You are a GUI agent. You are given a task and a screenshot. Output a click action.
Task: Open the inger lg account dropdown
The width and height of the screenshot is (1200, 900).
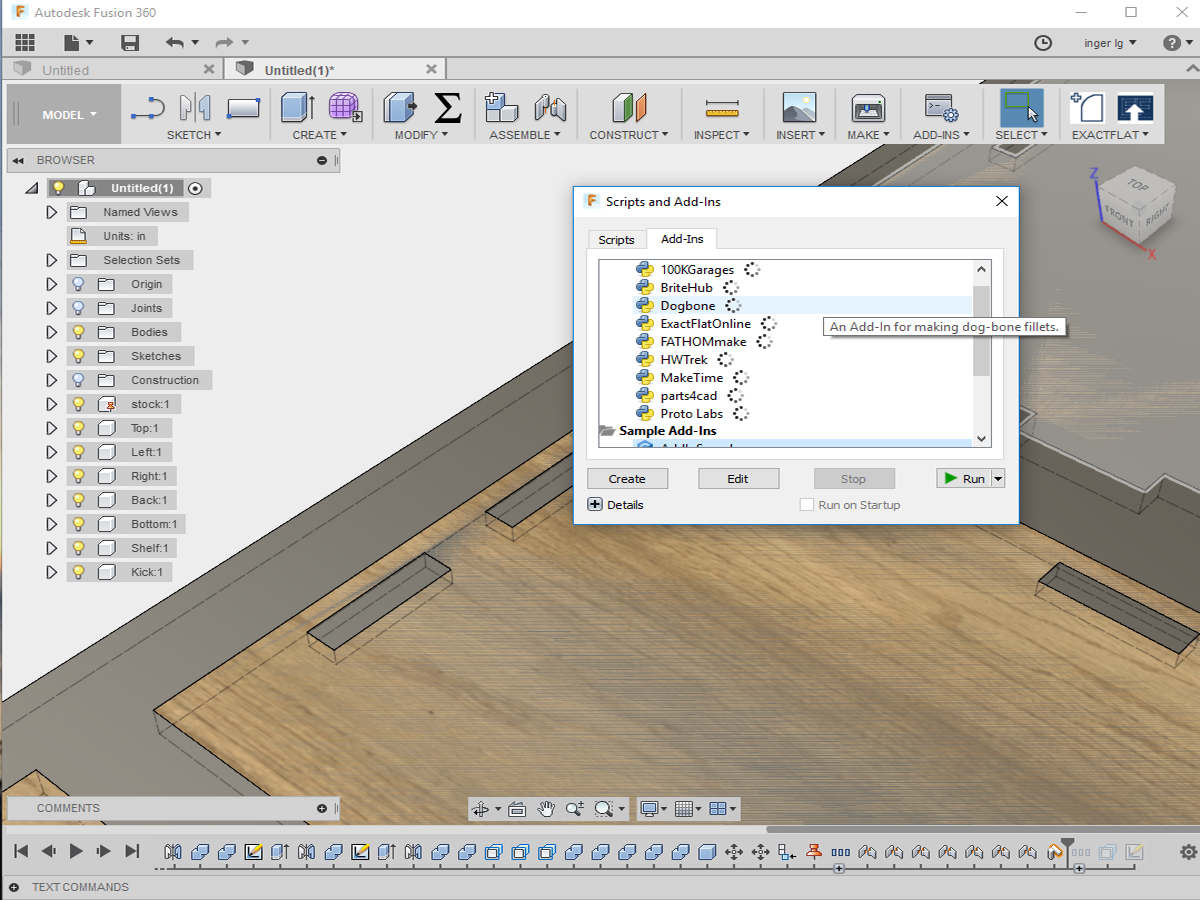(x=1110, y=43)
